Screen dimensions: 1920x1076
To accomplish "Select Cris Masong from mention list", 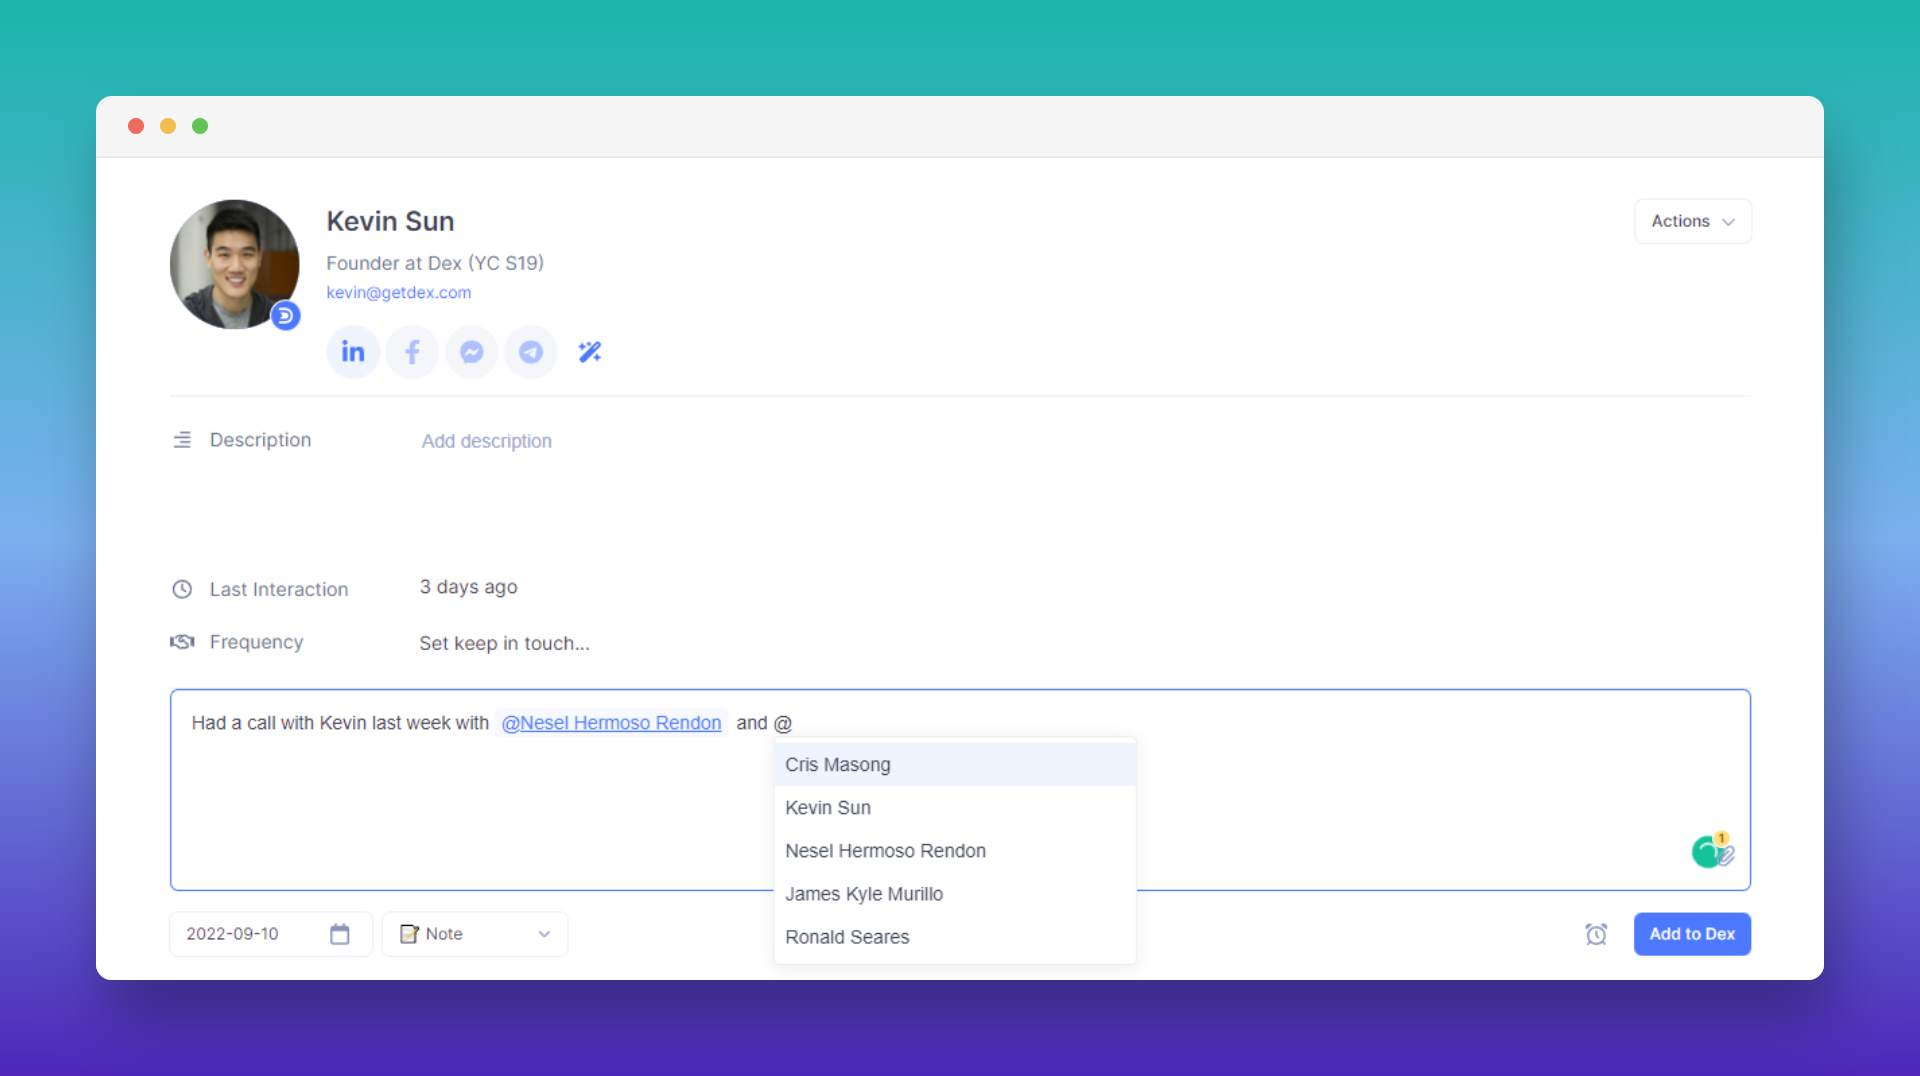I will click(x=955, y=765).
